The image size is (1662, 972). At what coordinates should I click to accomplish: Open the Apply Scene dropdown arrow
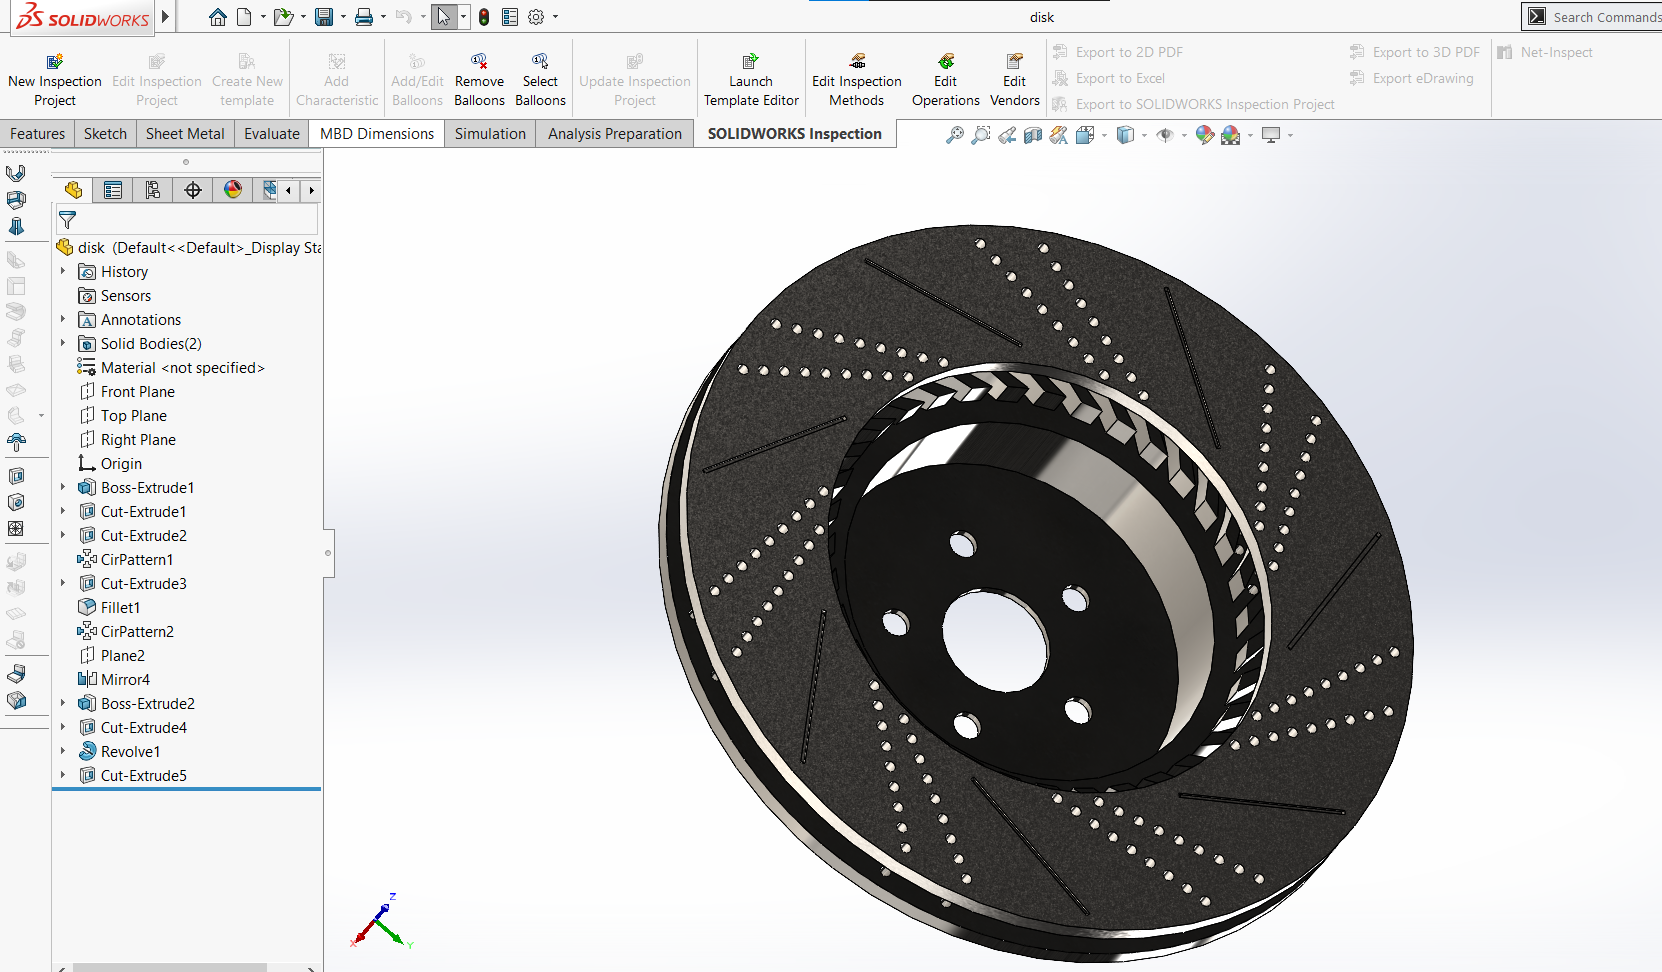pos(1250,135)
